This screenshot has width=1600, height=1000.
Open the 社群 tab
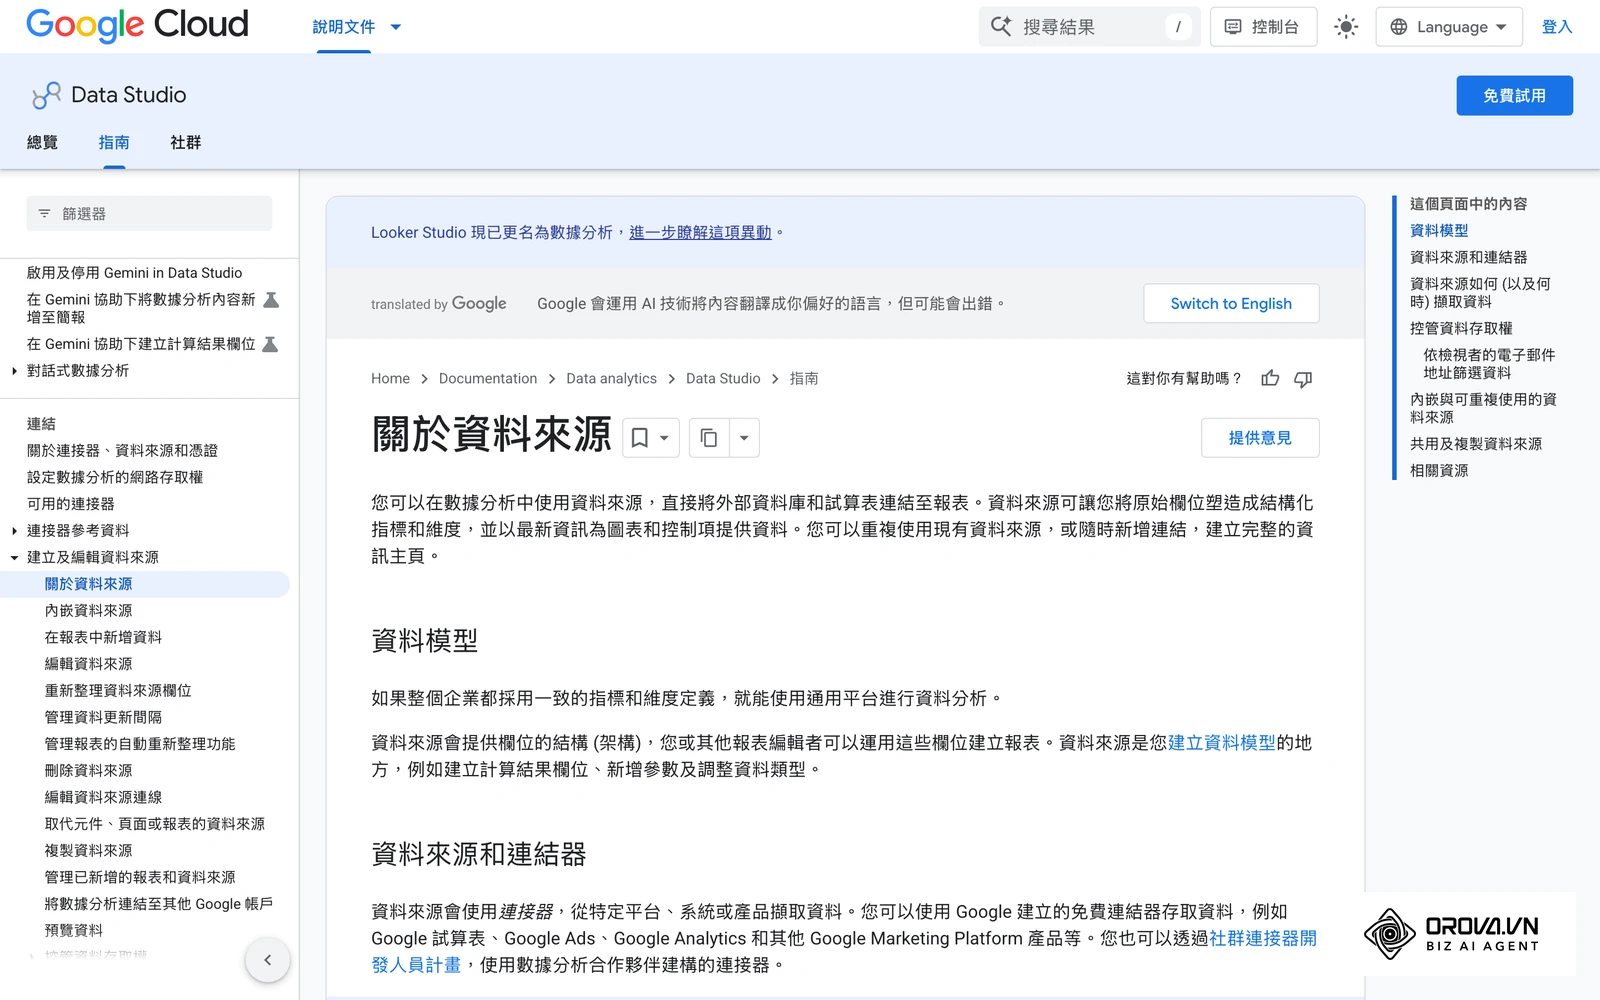pyautogui.click(x=186, y=143)
